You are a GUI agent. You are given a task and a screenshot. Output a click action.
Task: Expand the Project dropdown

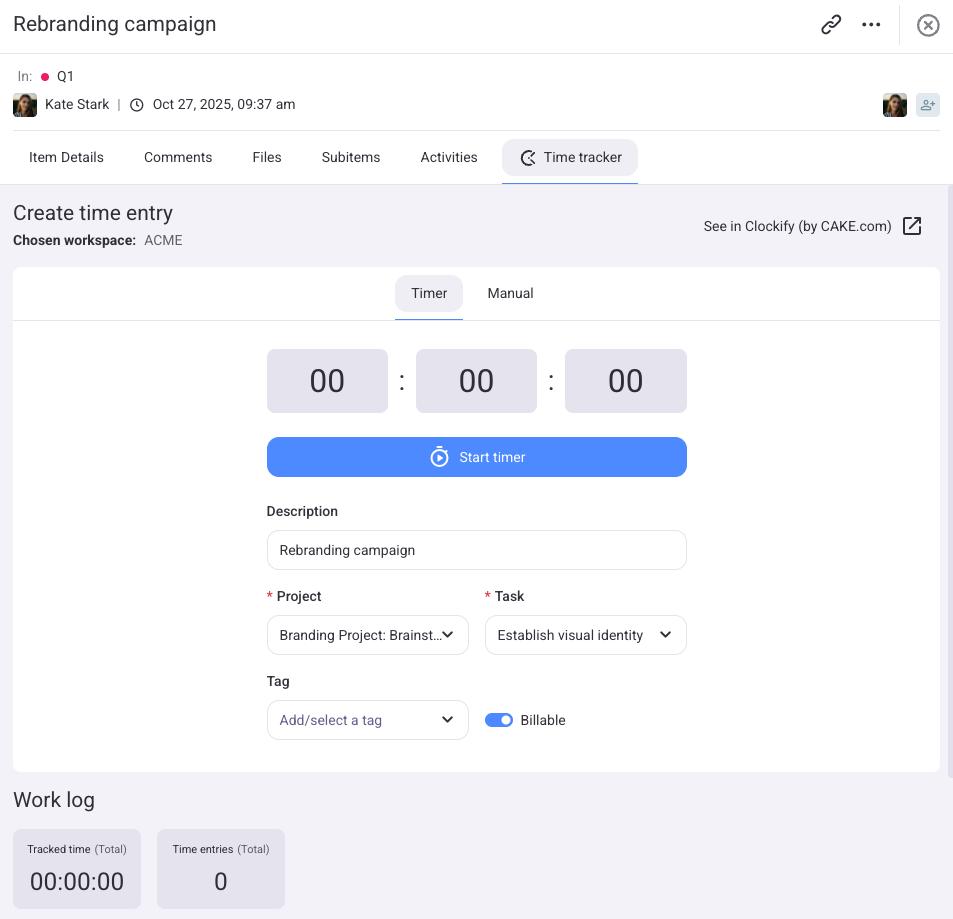(367, 635)
